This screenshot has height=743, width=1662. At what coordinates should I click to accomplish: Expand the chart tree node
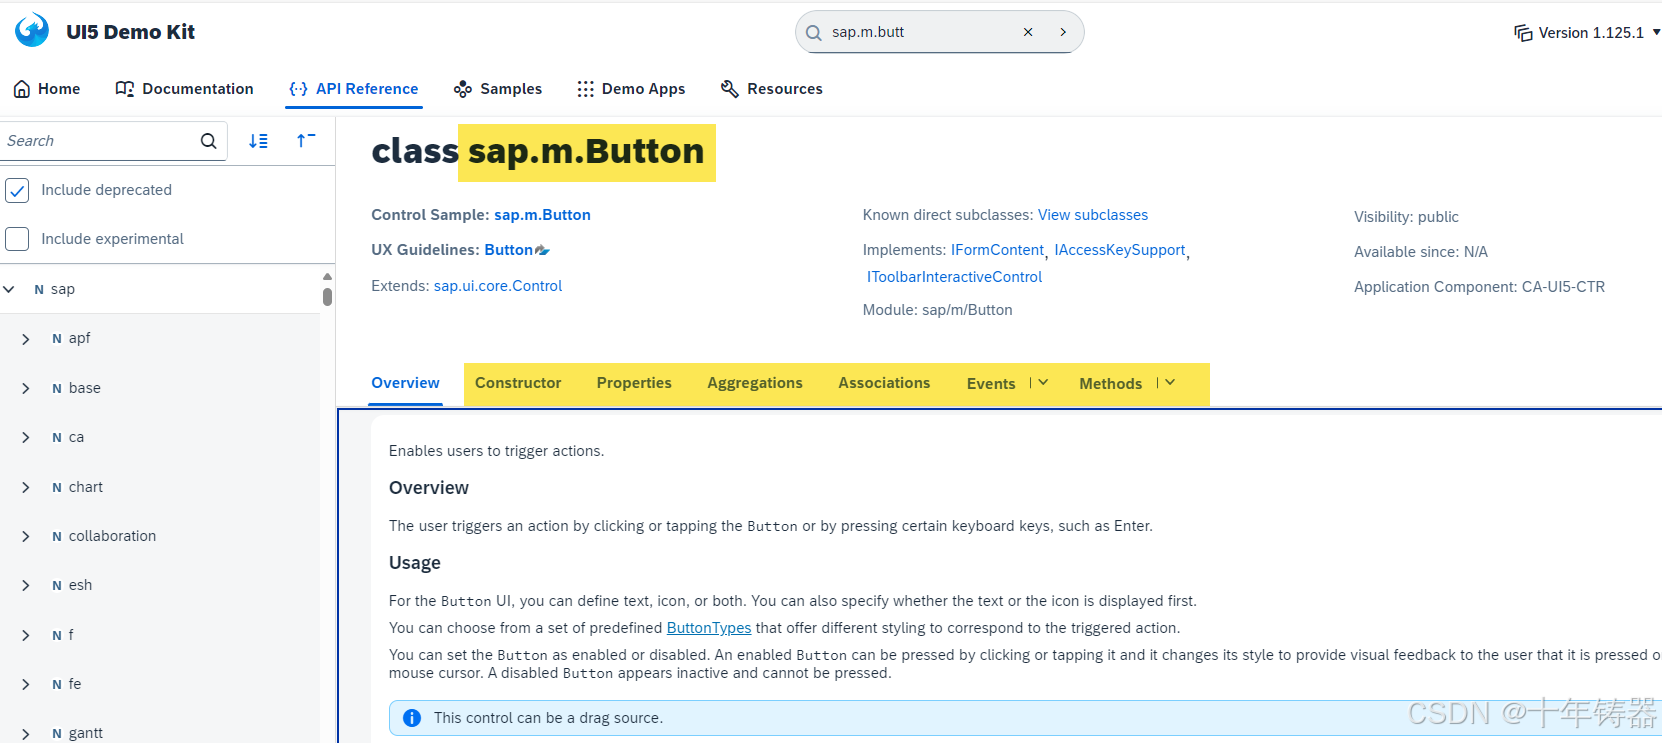(25, 487)
